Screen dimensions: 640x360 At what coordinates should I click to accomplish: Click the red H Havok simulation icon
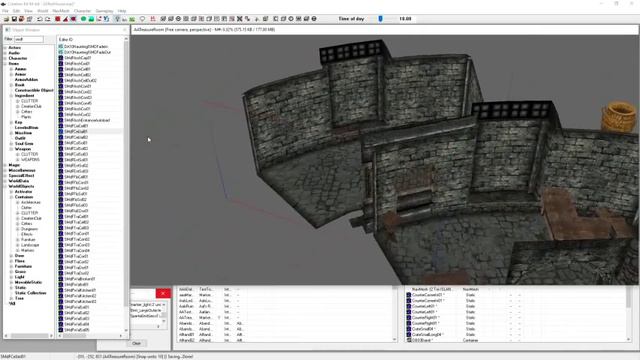coord(153,19)
